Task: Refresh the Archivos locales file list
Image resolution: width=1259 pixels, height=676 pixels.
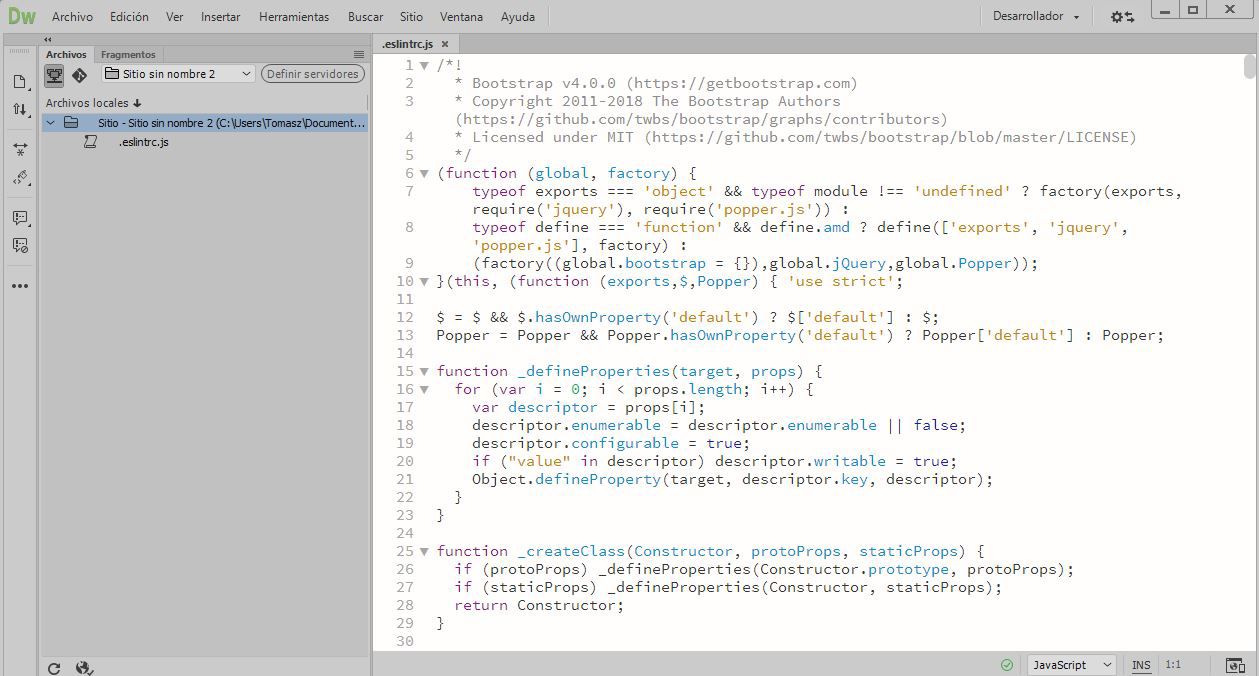Action: pyautogui.click(x=55, y=667)
